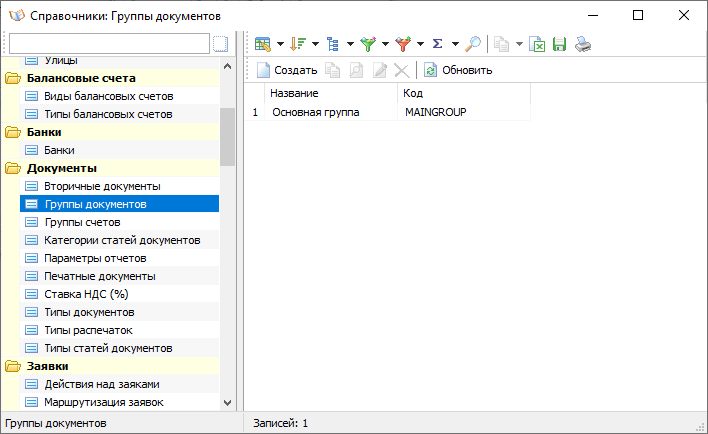Open the table columns setup icon
The height and width of the screenshot is (434, 708).
(x=263, y=44)
